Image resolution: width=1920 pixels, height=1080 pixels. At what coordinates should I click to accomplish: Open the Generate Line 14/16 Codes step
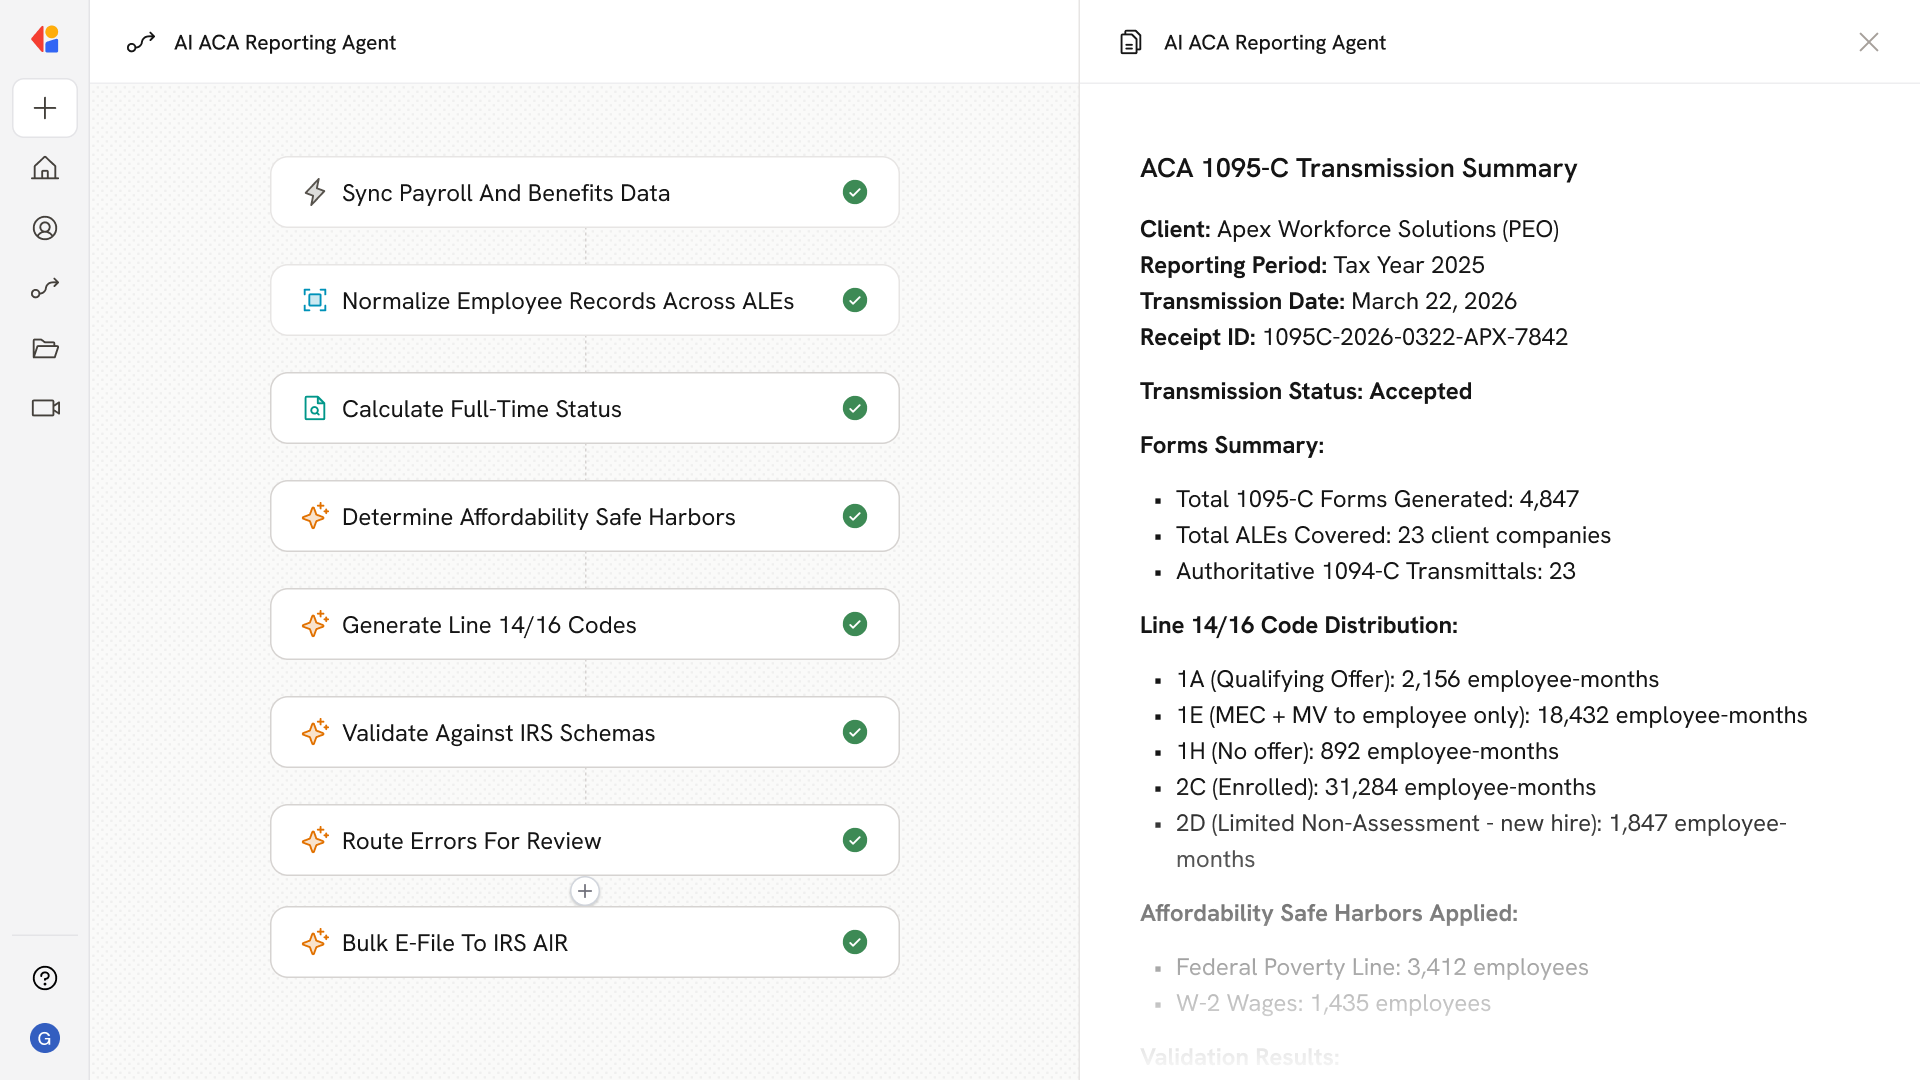[x=489, y=625]
